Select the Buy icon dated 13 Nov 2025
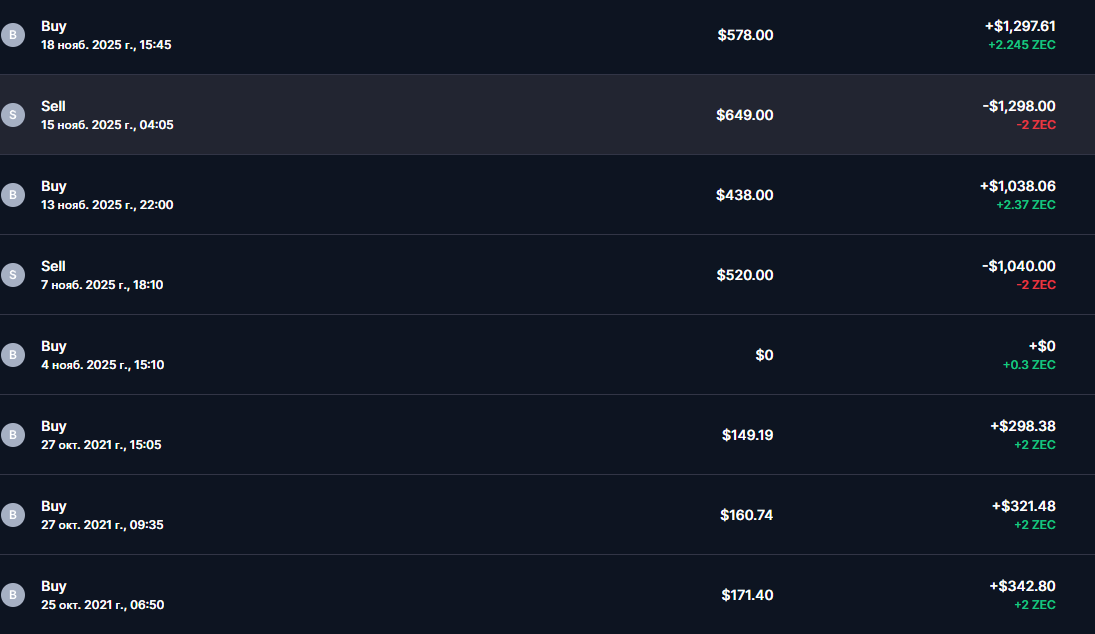1095x634 pixels. click(x=13, y=195)
